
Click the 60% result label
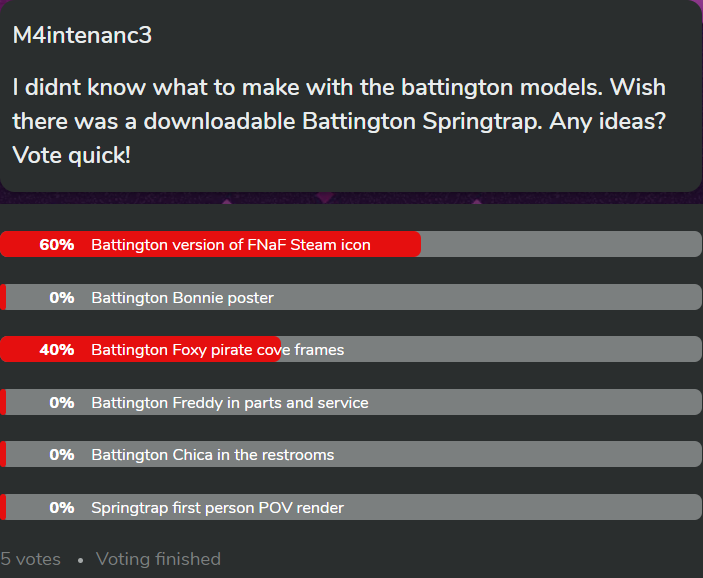(57, 245)
